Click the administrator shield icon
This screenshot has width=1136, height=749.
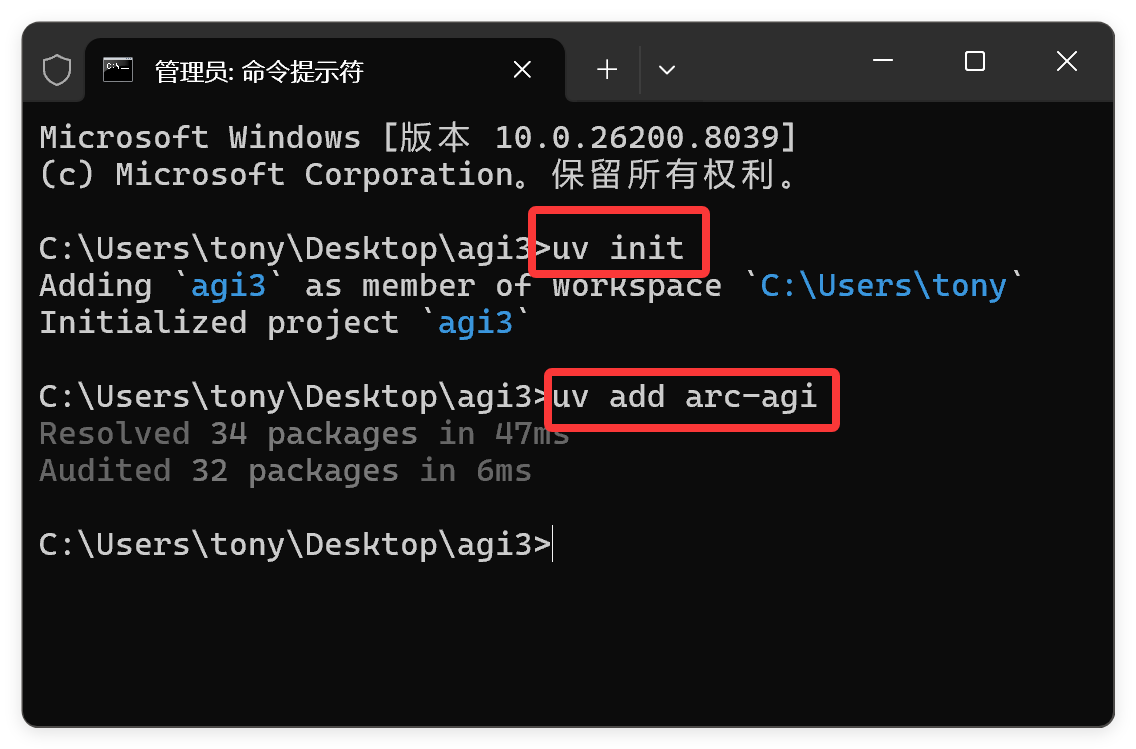pos(57,70)
